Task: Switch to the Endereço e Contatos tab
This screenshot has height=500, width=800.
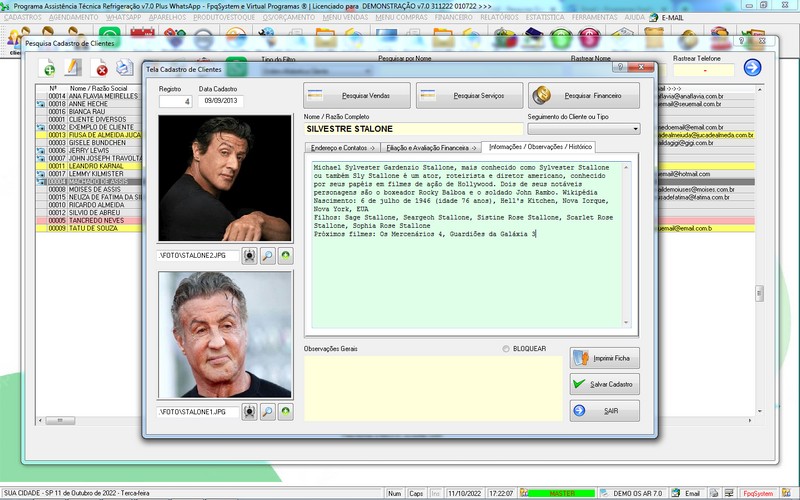Action: [342, 147]
